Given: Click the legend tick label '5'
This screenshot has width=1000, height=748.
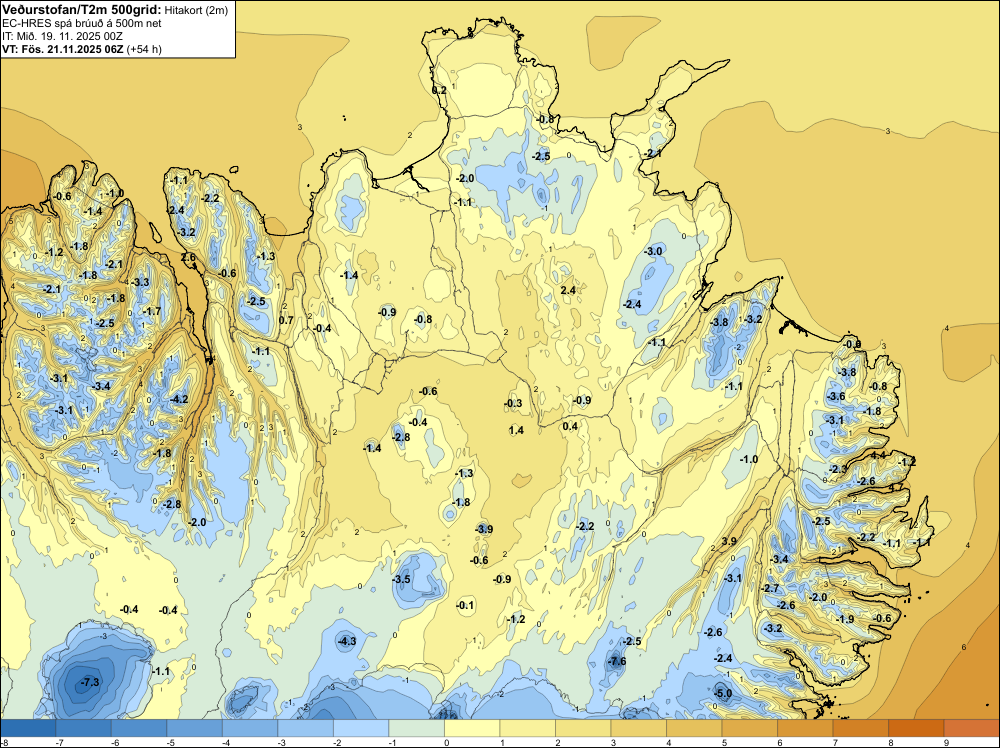Looking at the screenshot, I should tap(724, 742).
